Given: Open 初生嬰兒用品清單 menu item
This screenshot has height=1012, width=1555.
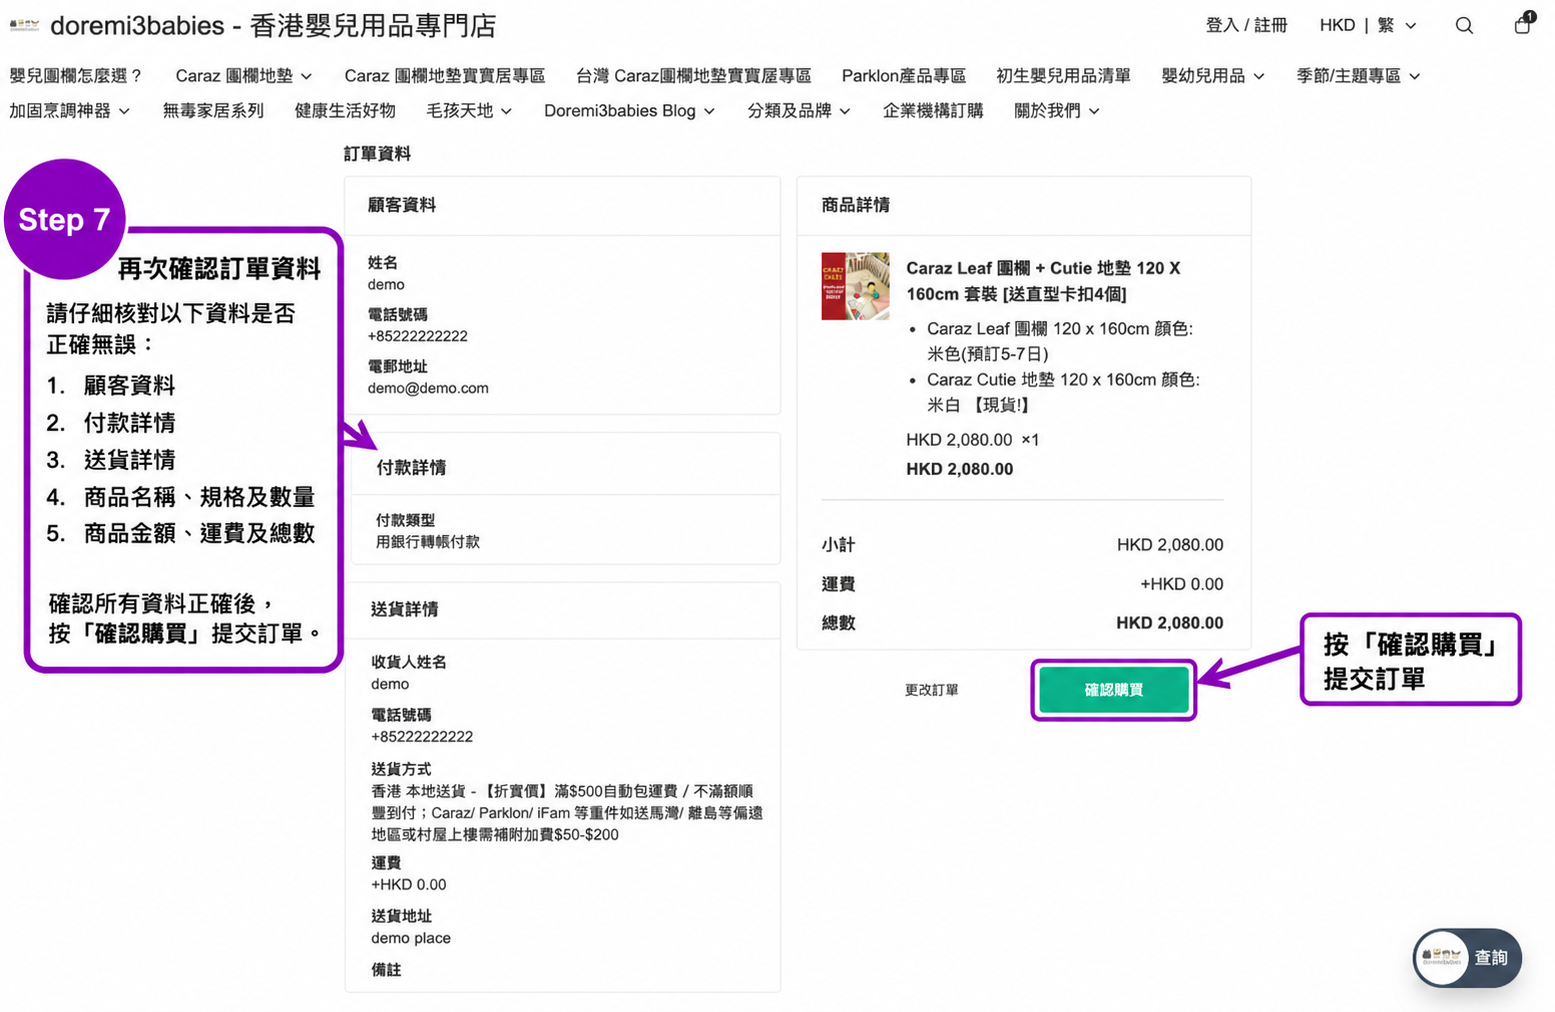Looking at the screenshot, I should (x=1063, y=76).
